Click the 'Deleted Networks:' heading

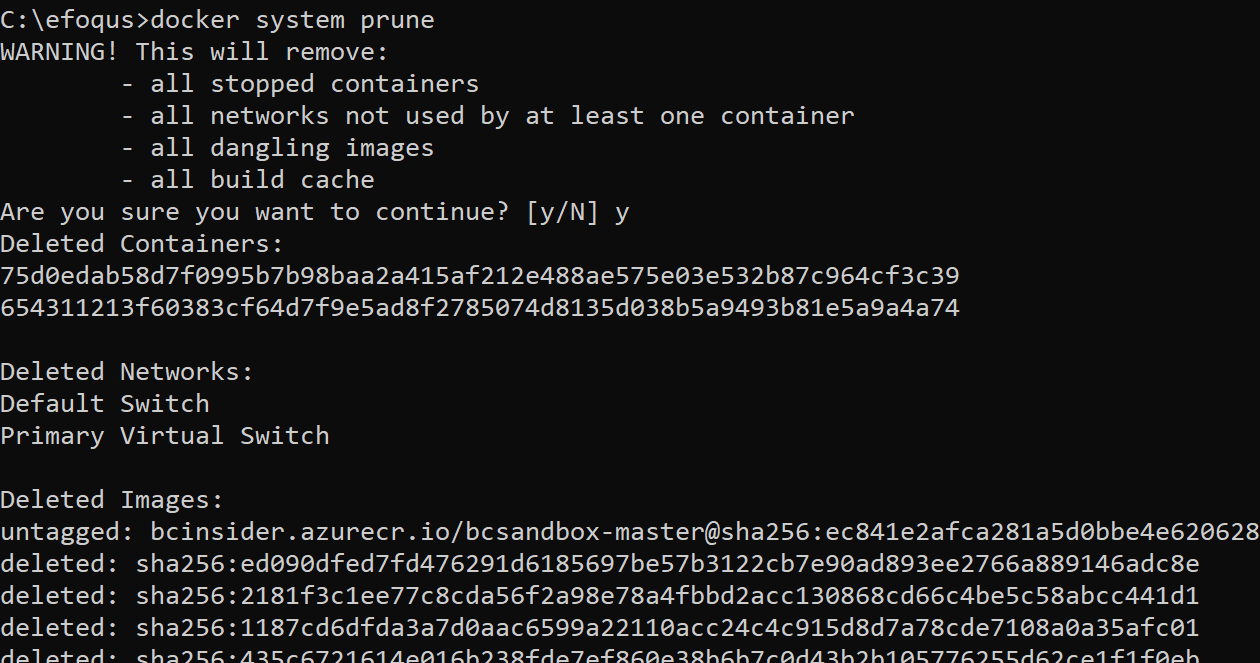(127, 372)
